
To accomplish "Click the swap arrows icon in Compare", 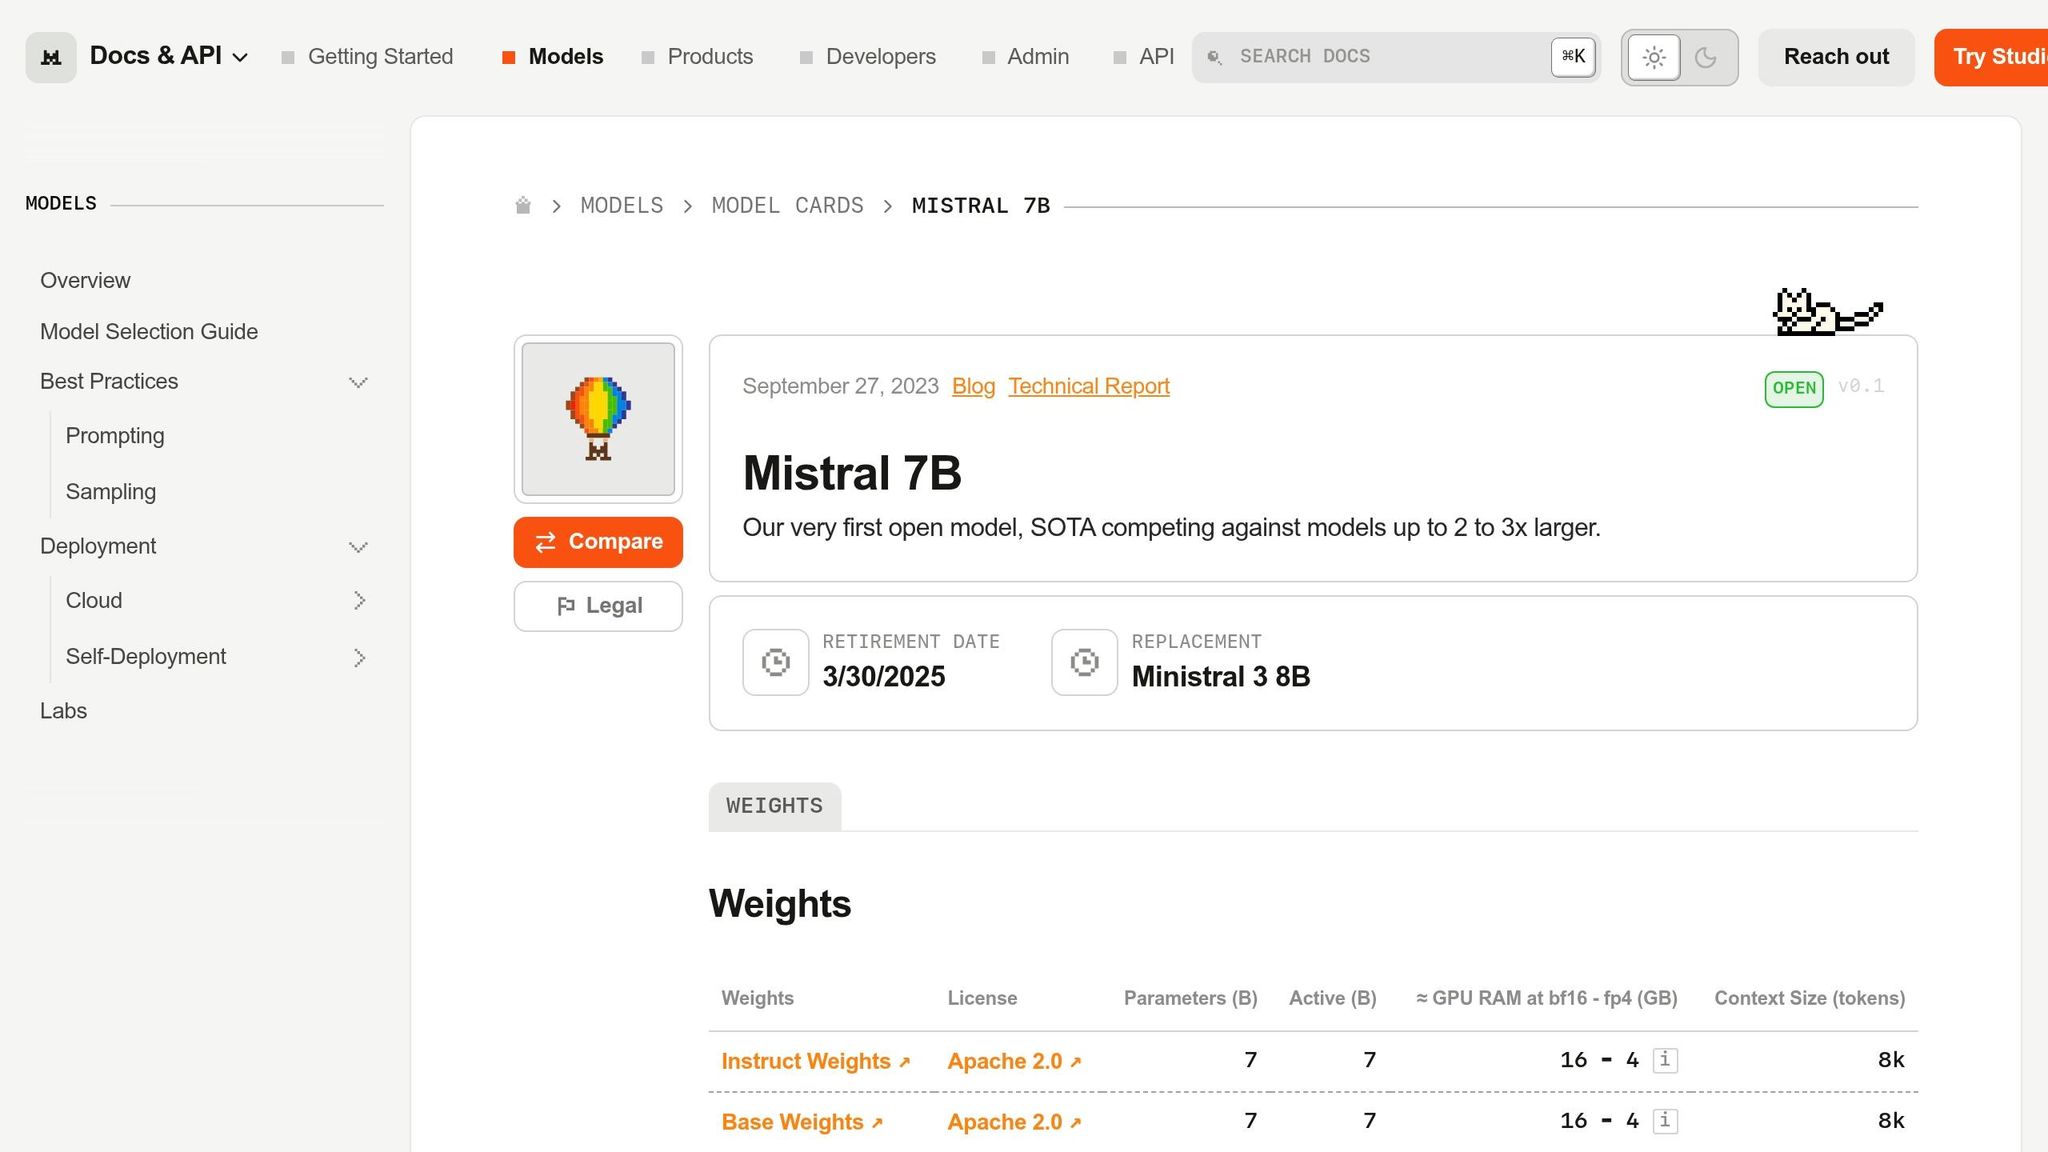I will (x=545, y=542).
